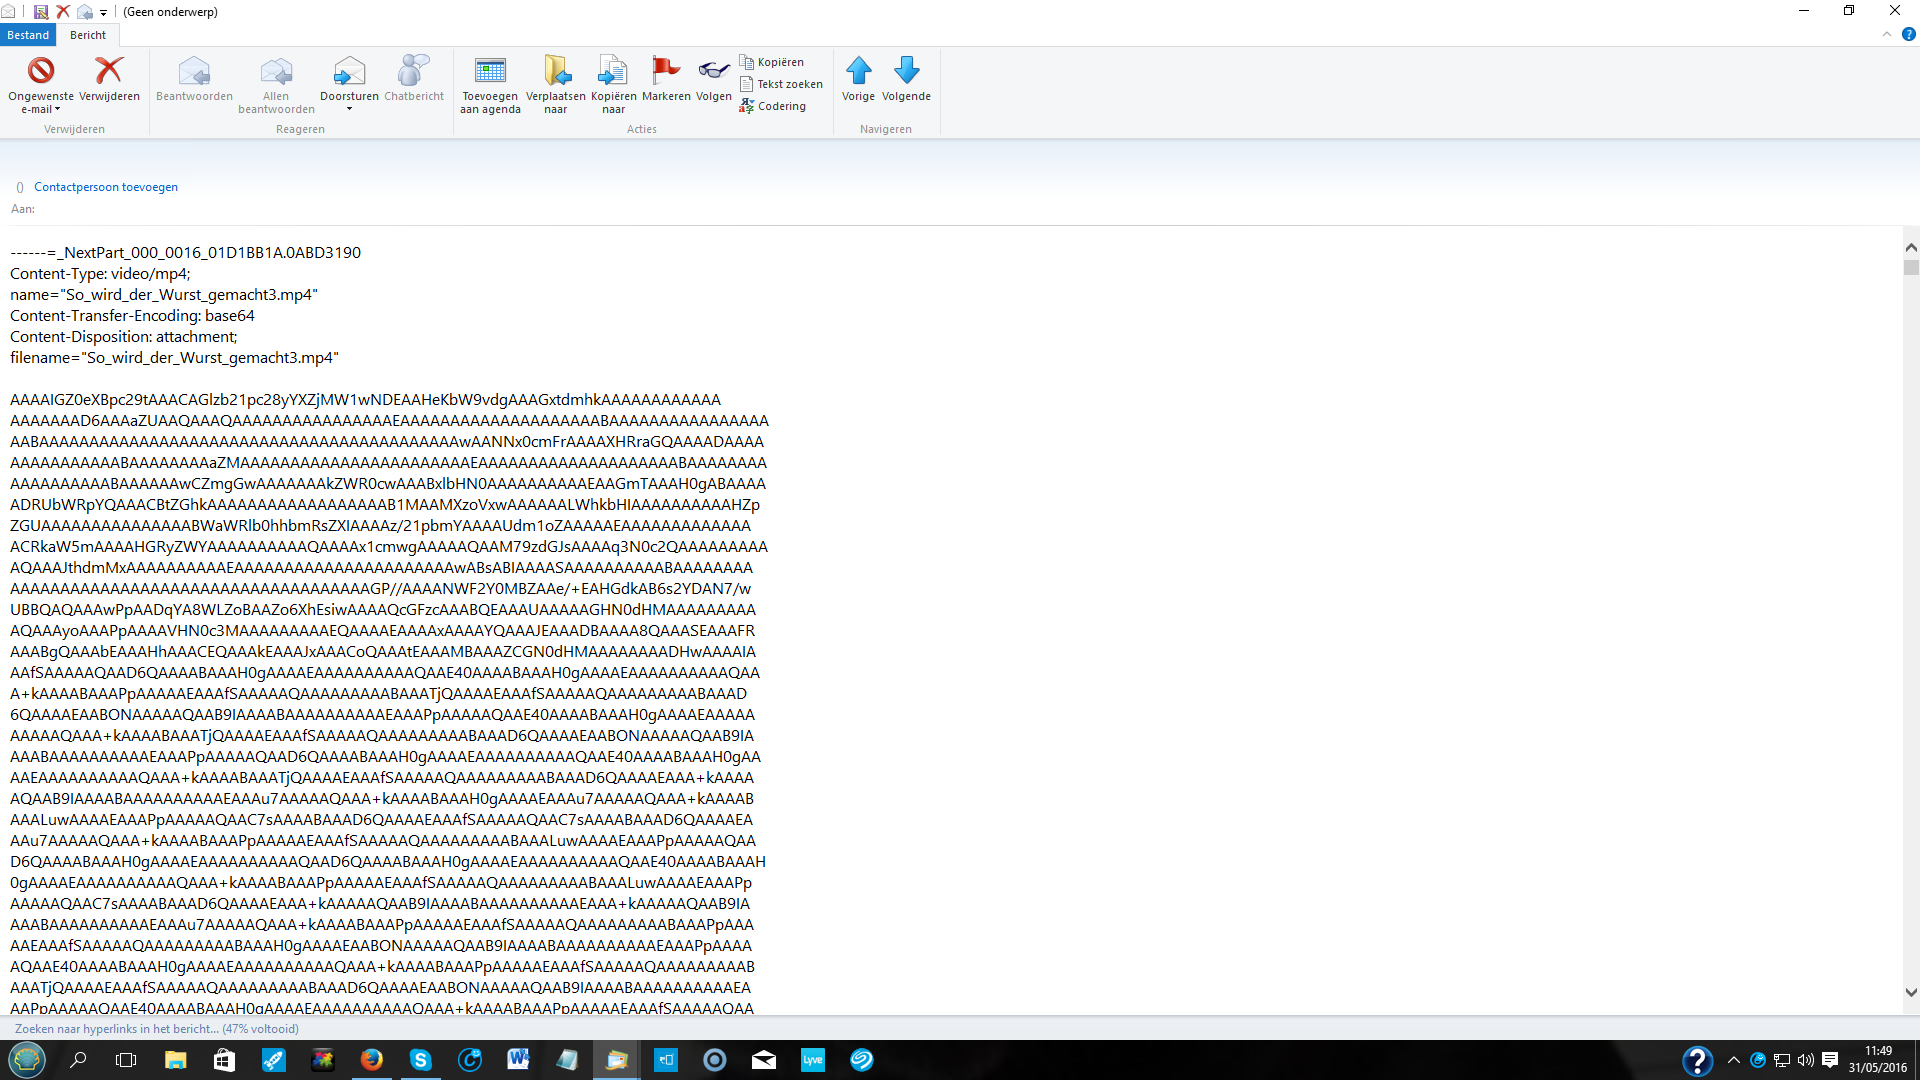Click the status bar hyperlink search text

(x=157, y=1029)
